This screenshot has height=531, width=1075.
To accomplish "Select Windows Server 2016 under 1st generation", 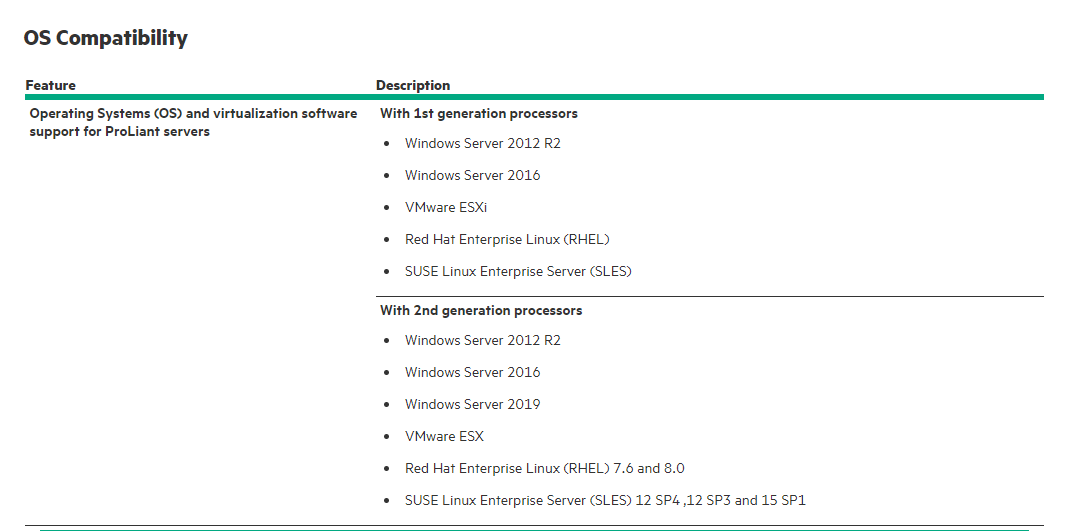I will (x=472, y=175).
